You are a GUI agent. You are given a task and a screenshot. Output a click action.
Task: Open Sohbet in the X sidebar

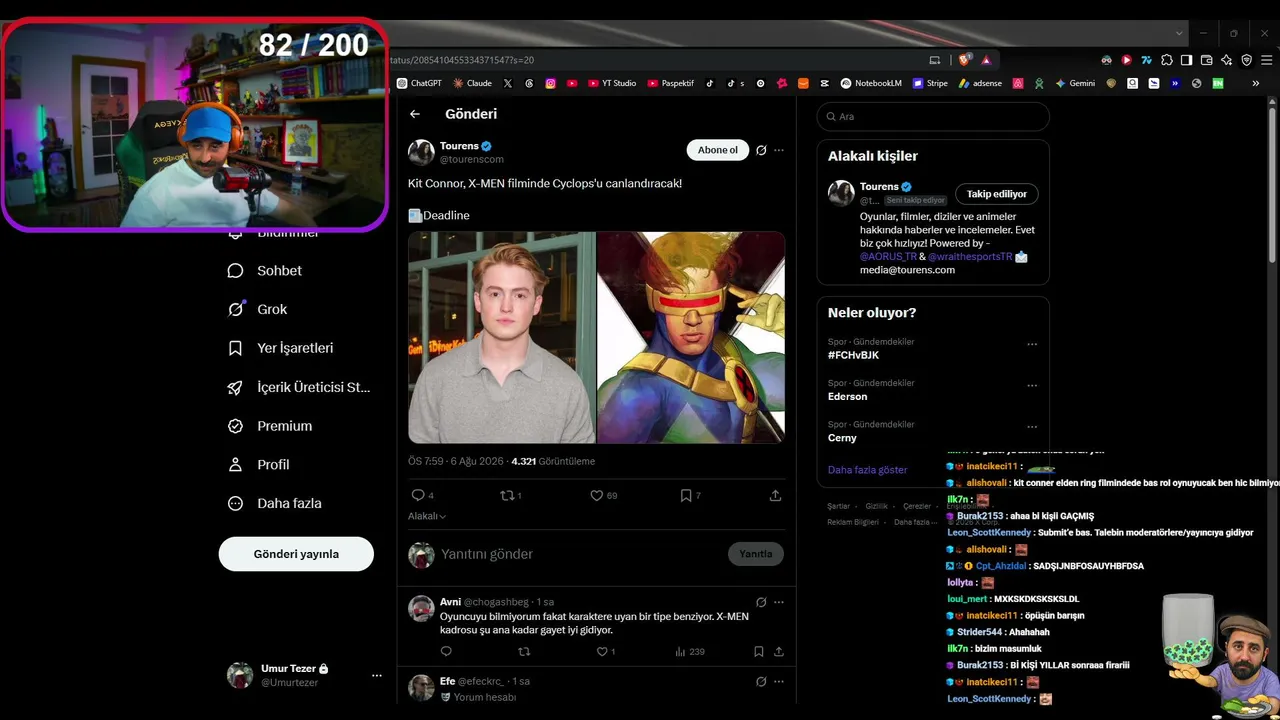(x=265, y=271)
